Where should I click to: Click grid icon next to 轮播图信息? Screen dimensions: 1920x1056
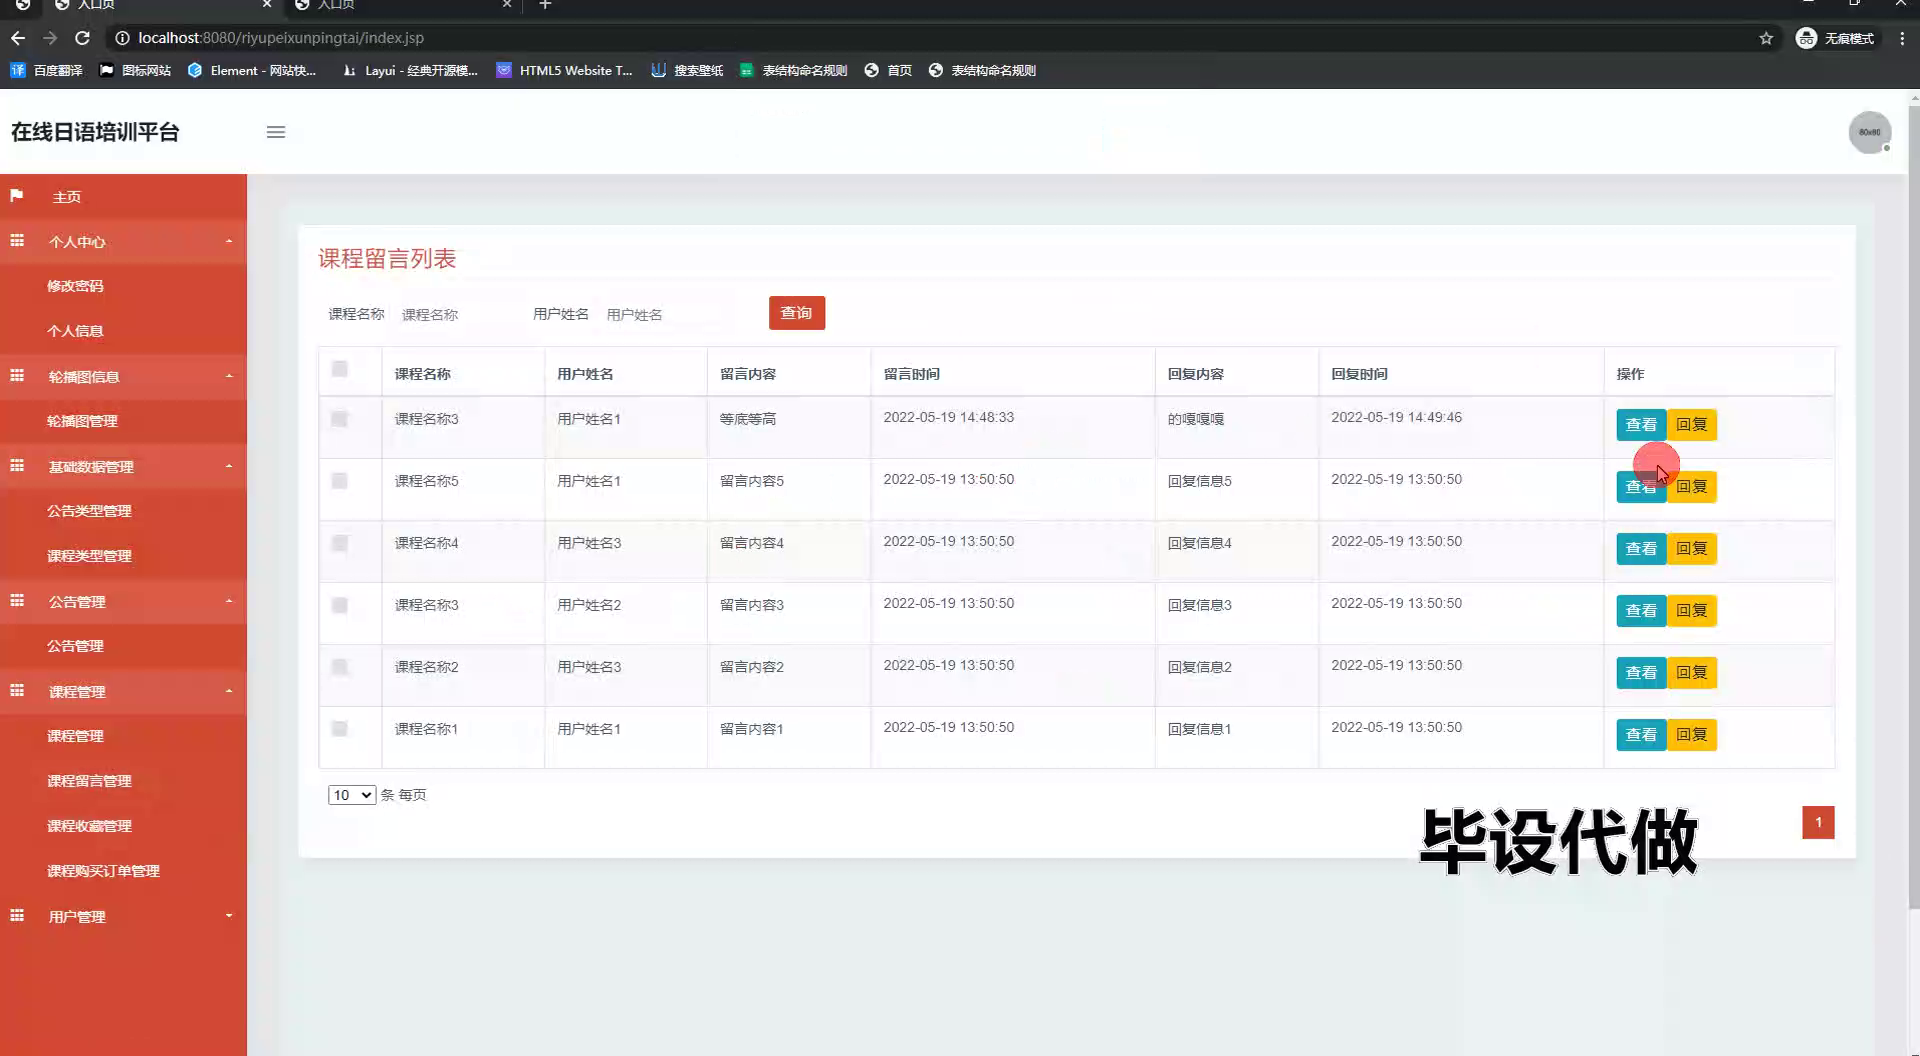tap(17, 376)
